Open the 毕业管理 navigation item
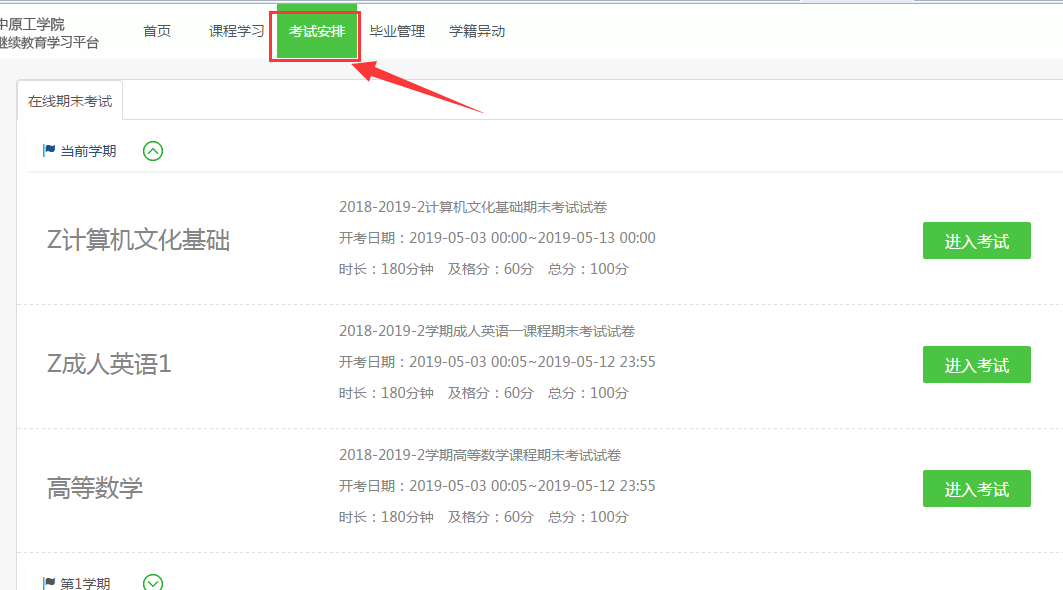The height and width of the screenshot is (590, 1063). [397, 31]
